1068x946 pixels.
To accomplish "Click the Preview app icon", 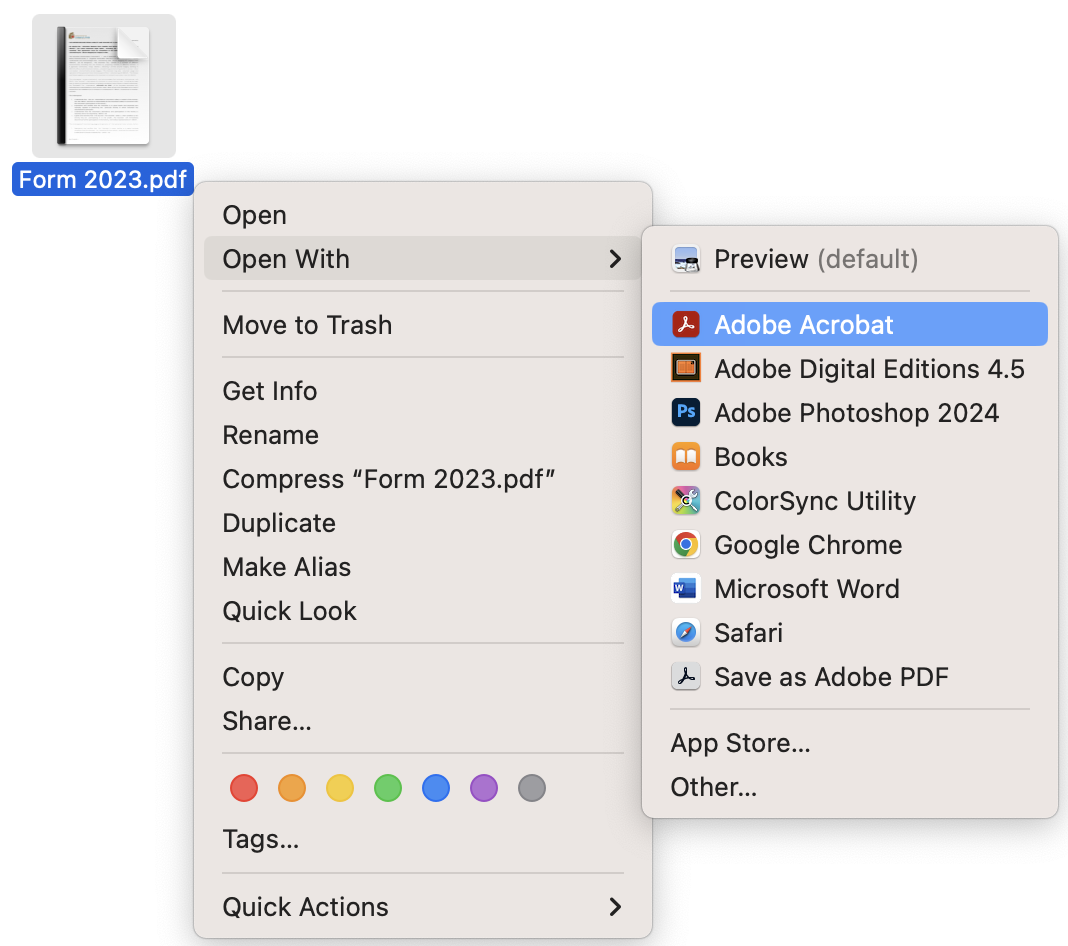I will (x=685, y=259).
